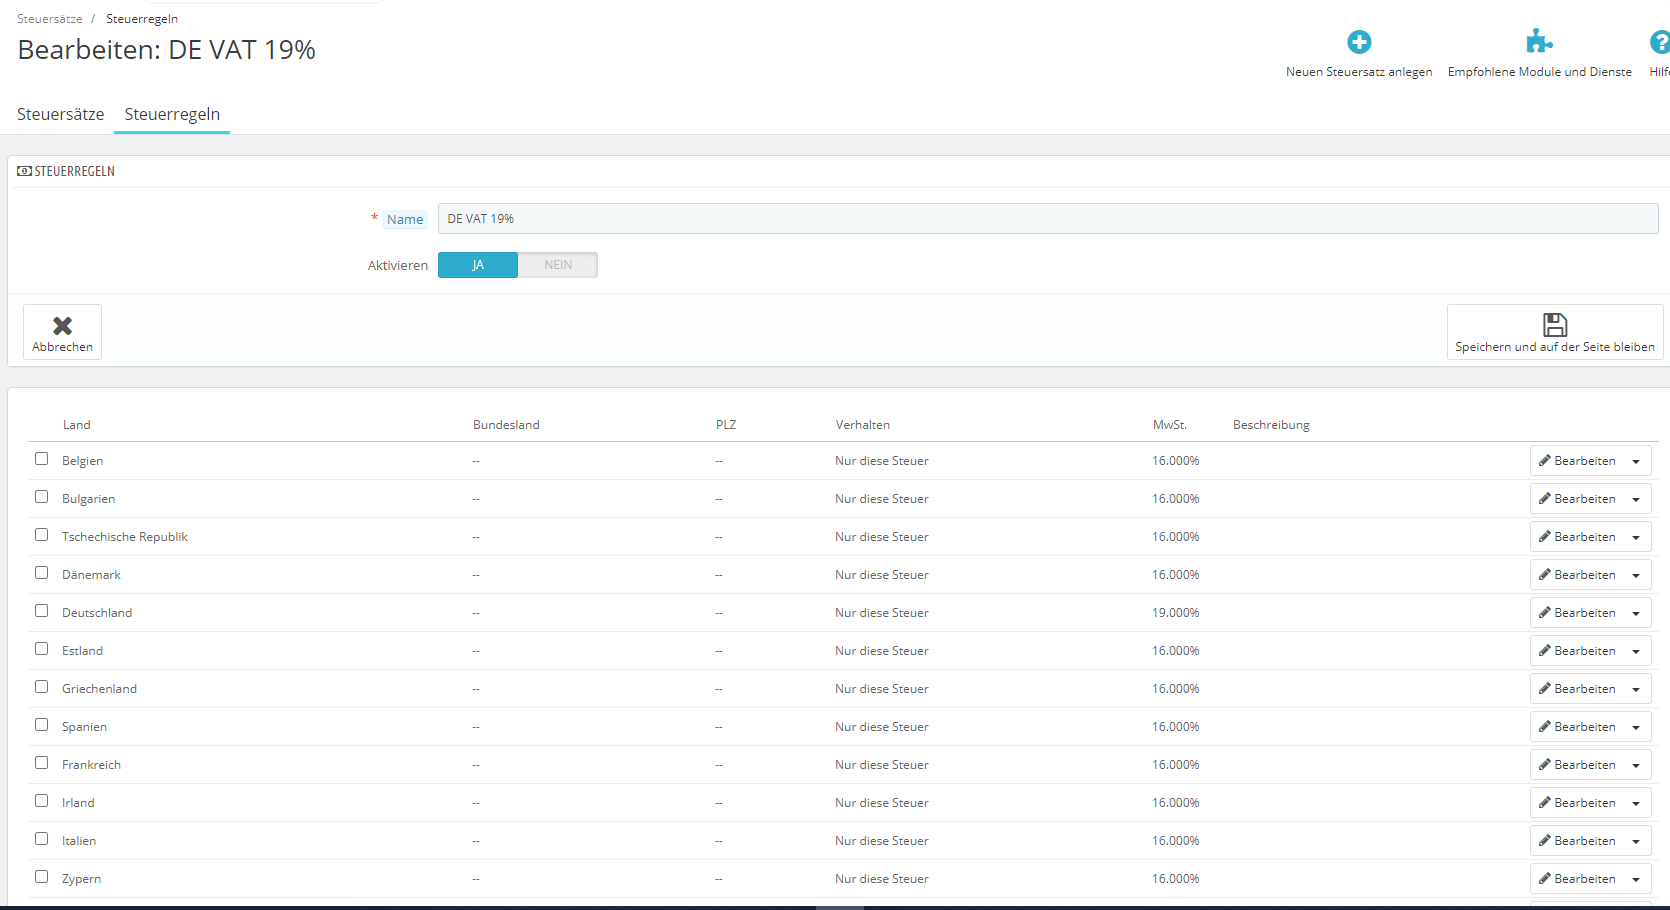
Task: Check the Spanien row checkbox
Action: [x=41, y=725]
